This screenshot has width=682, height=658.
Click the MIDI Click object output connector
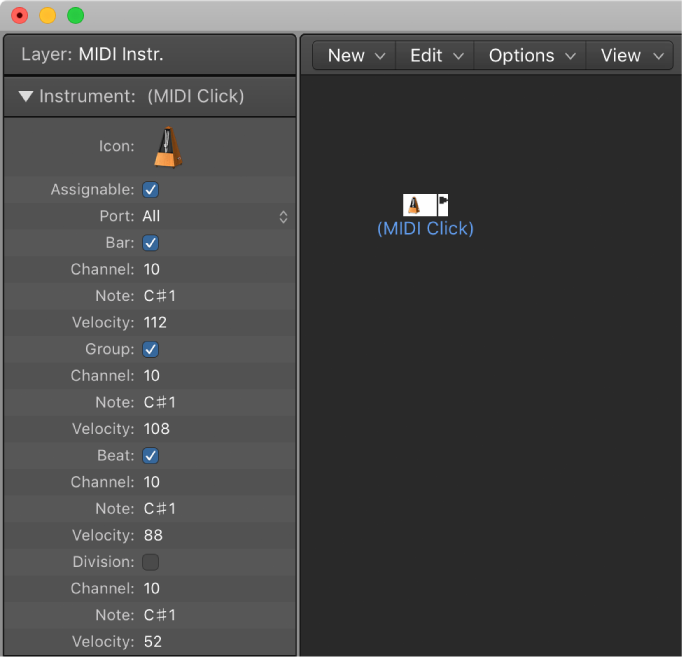coord(443,205)
